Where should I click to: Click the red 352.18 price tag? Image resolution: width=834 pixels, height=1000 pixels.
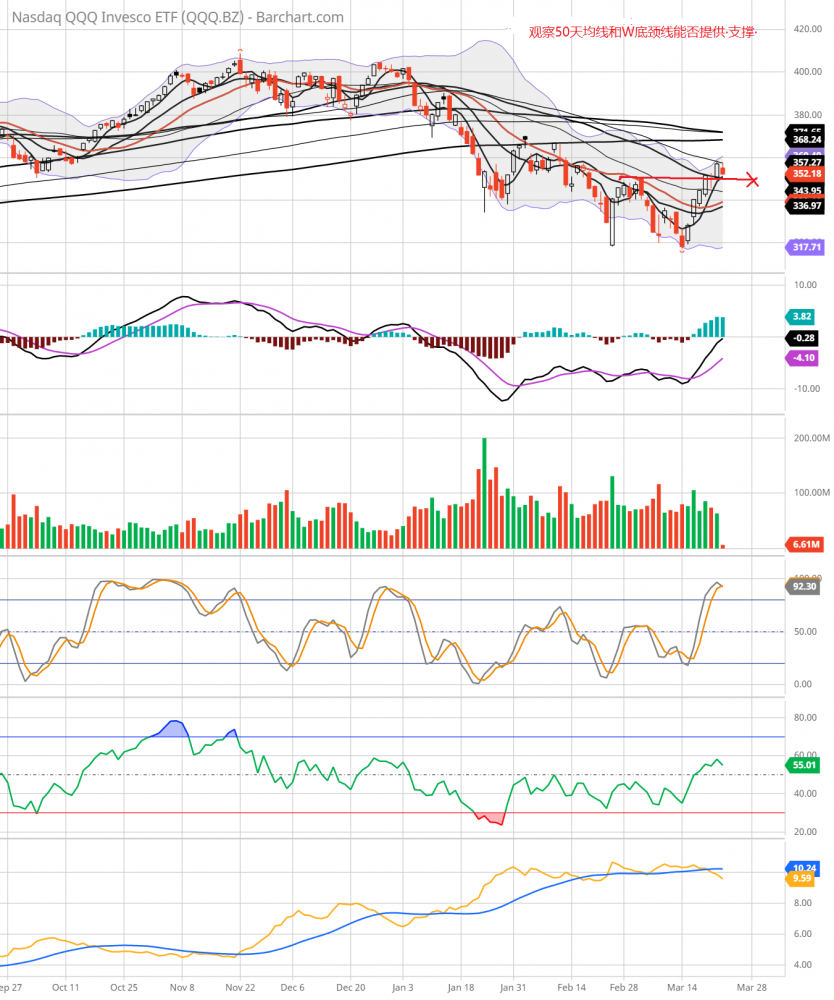[x=780, y=174]
